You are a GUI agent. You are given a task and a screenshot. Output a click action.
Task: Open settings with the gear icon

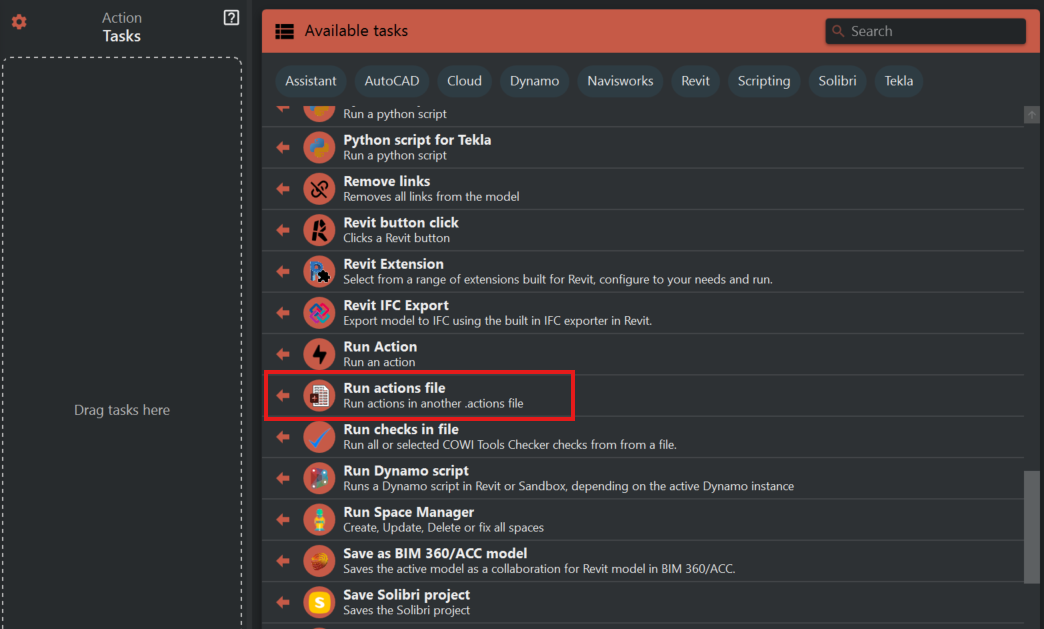point(19,22)
